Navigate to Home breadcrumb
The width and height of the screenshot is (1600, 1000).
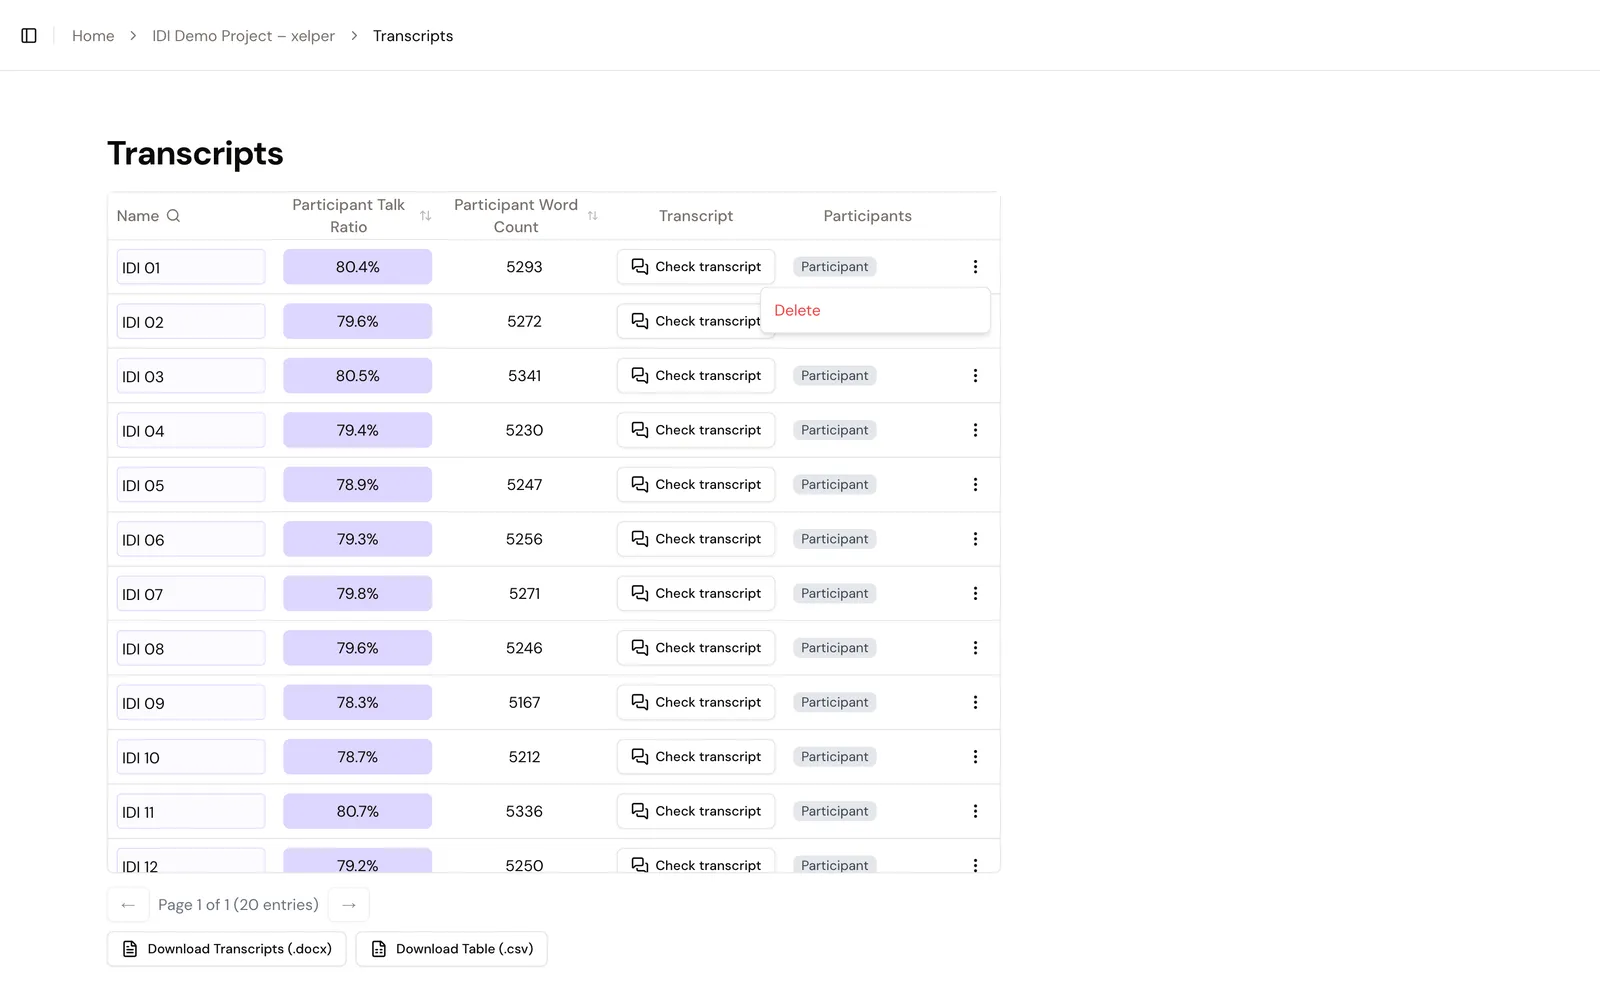pyautogui.click(x=93, y=36)
